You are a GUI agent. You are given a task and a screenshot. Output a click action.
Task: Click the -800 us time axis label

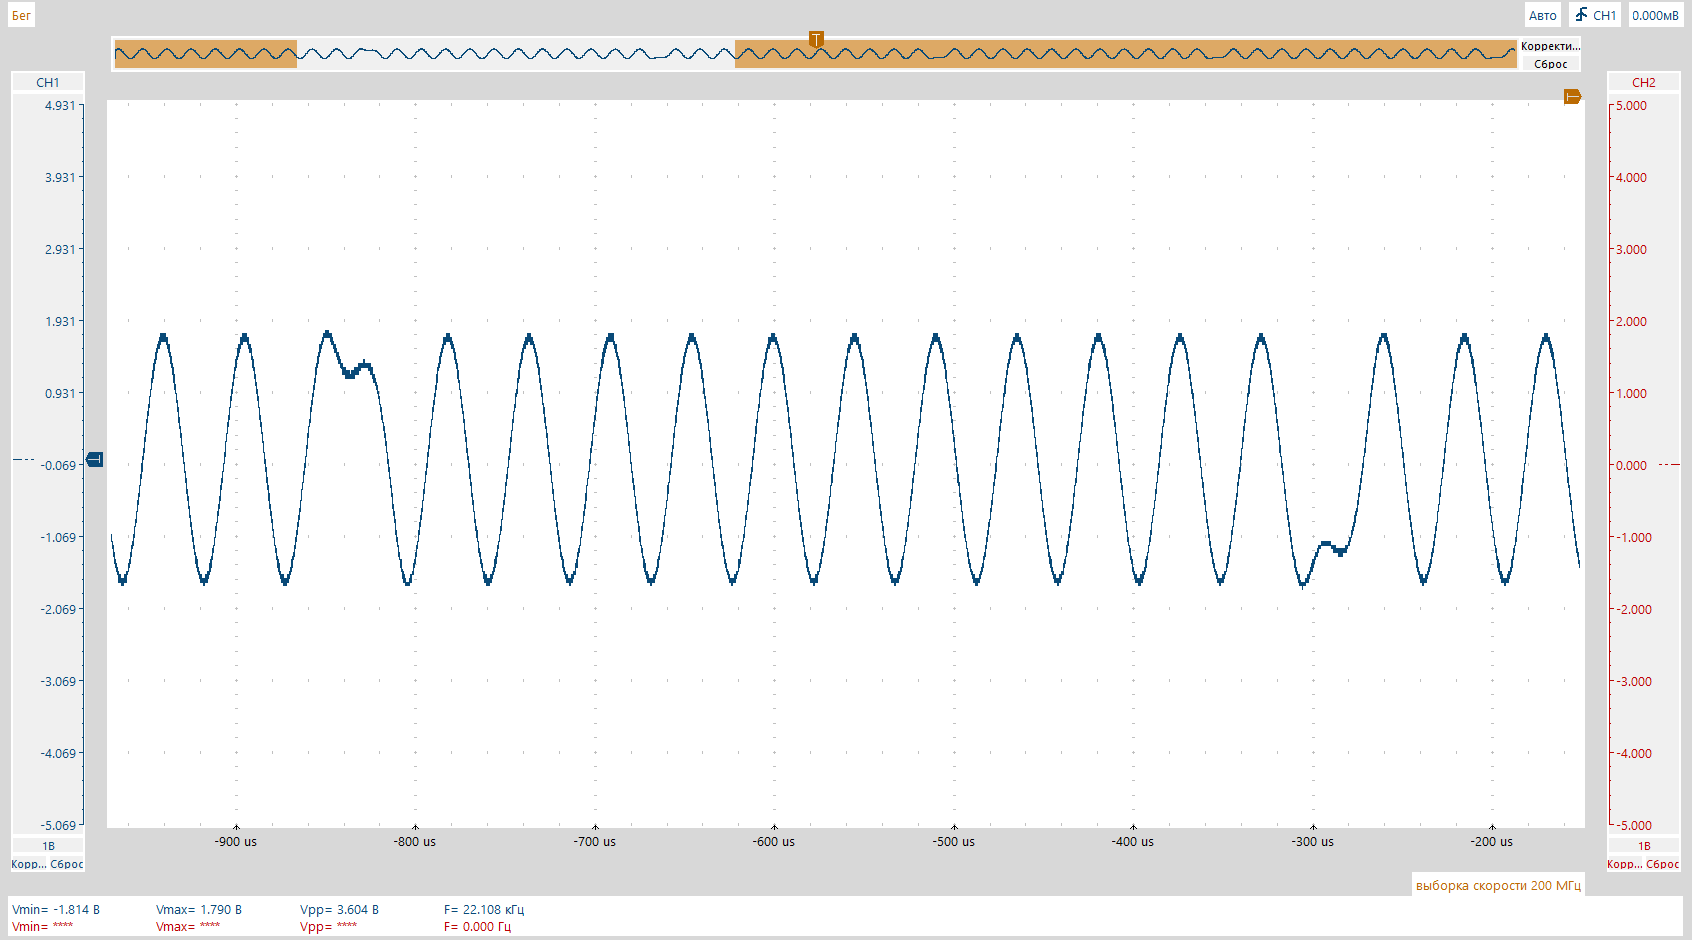415,842
